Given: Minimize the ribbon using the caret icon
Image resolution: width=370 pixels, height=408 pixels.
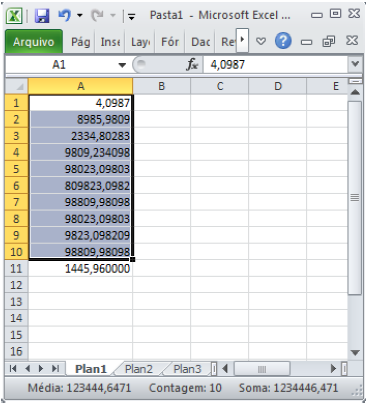Looking at the screenshot, I should 261,41.
